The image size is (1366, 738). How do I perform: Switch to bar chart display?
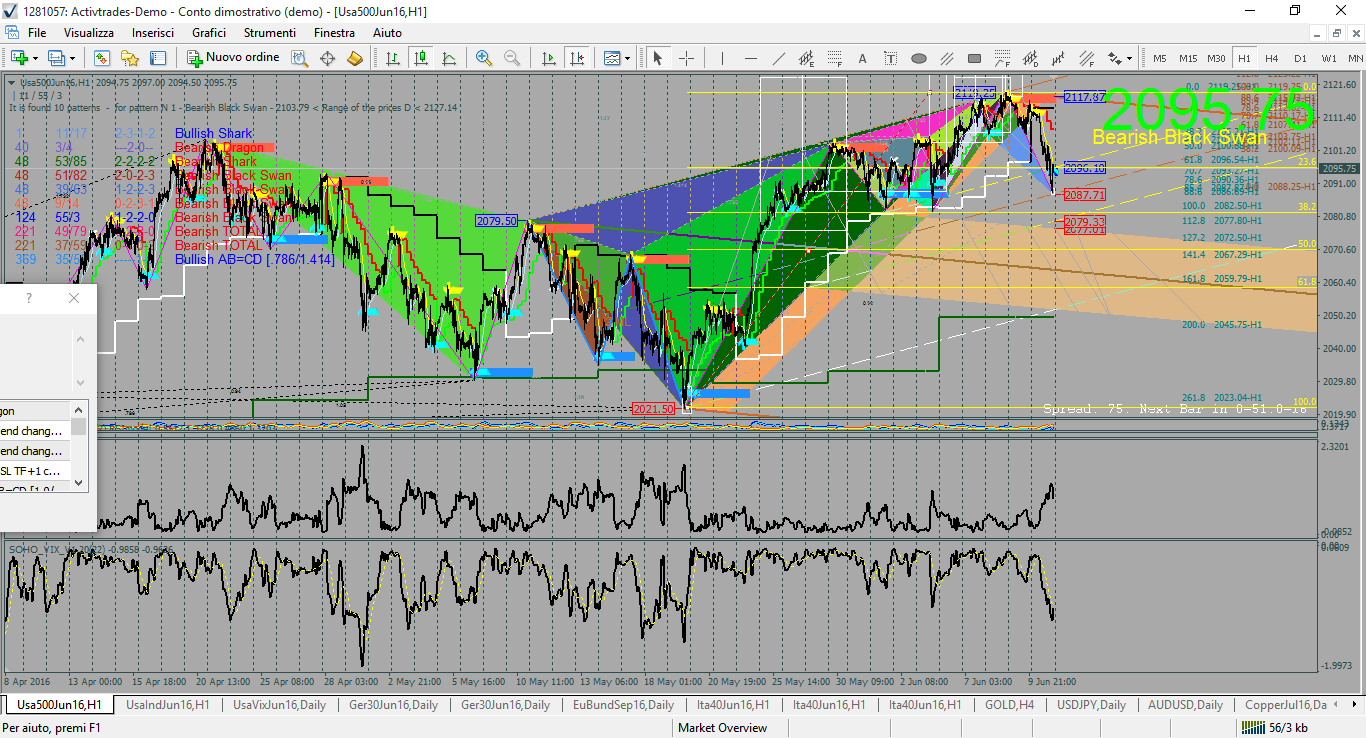click(x=393, y=58)
